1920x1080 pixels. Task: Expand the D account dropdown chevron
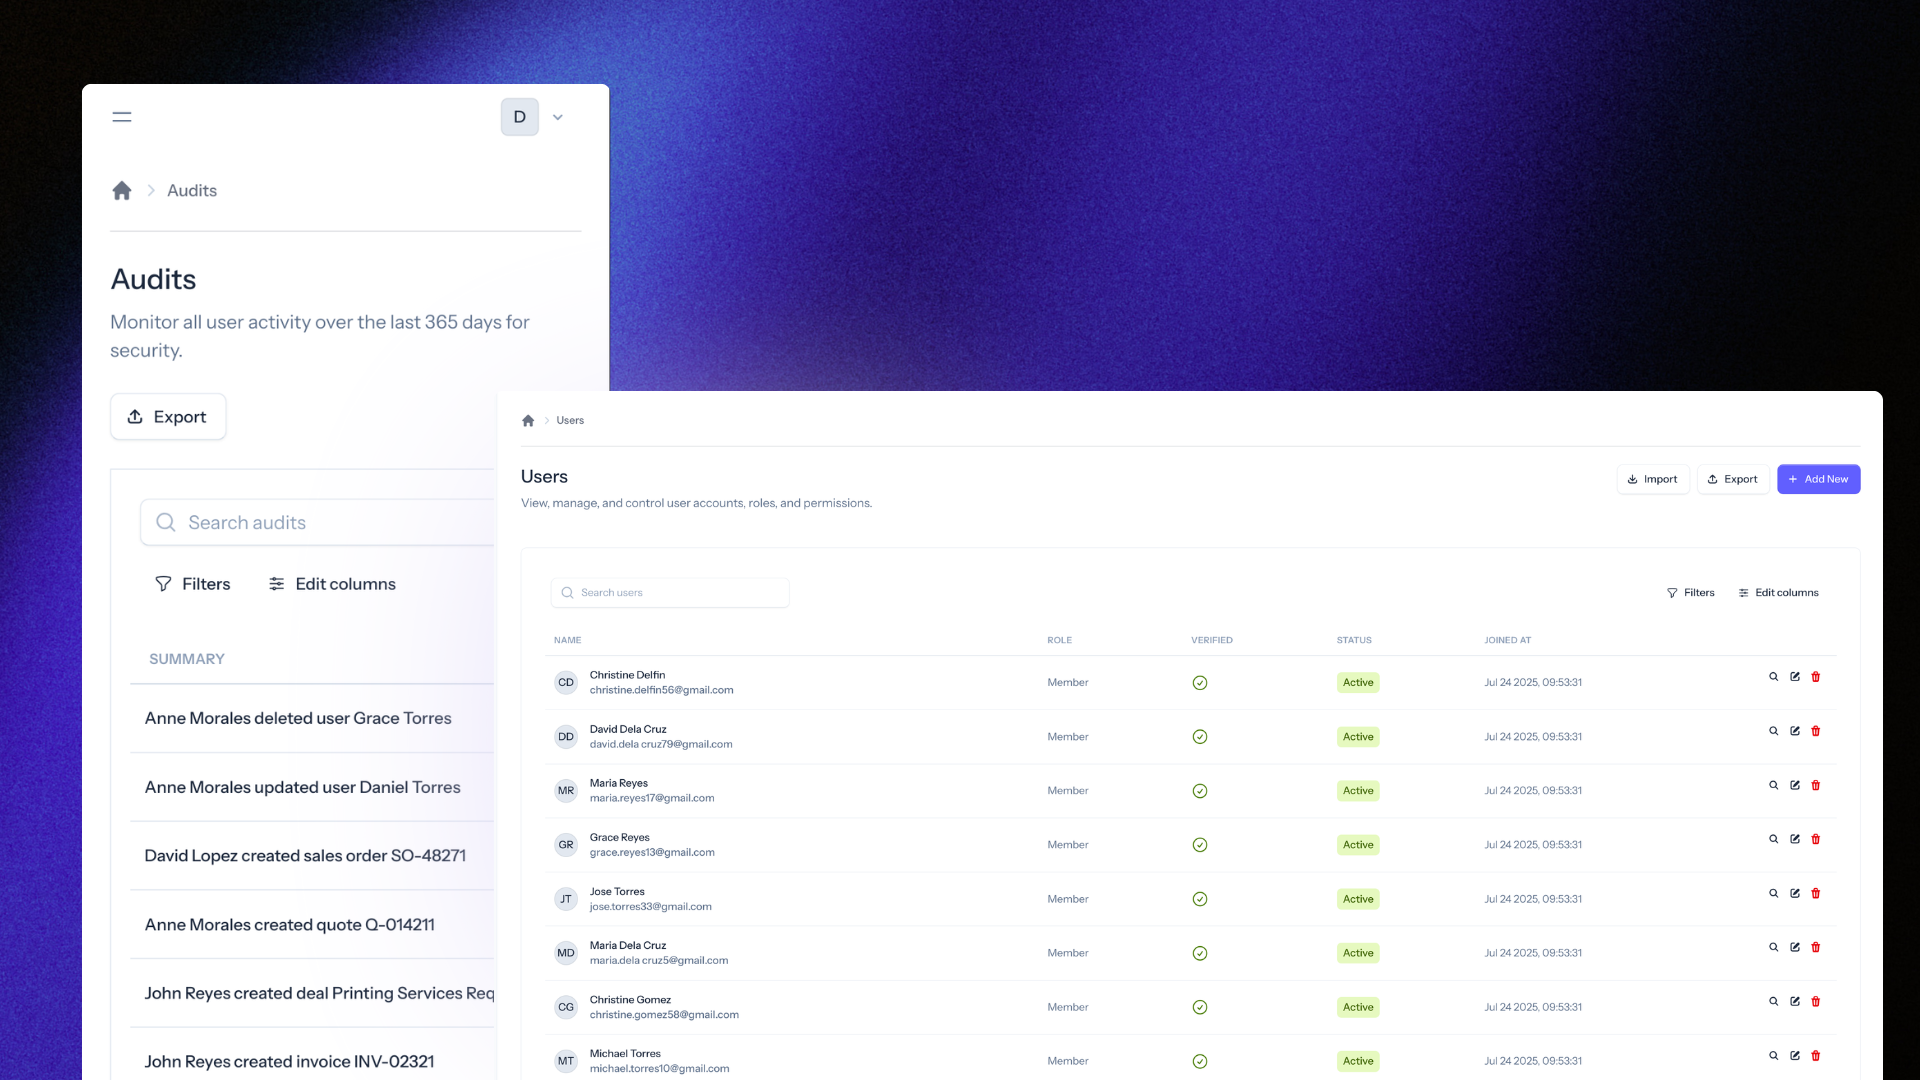point(558,117)
